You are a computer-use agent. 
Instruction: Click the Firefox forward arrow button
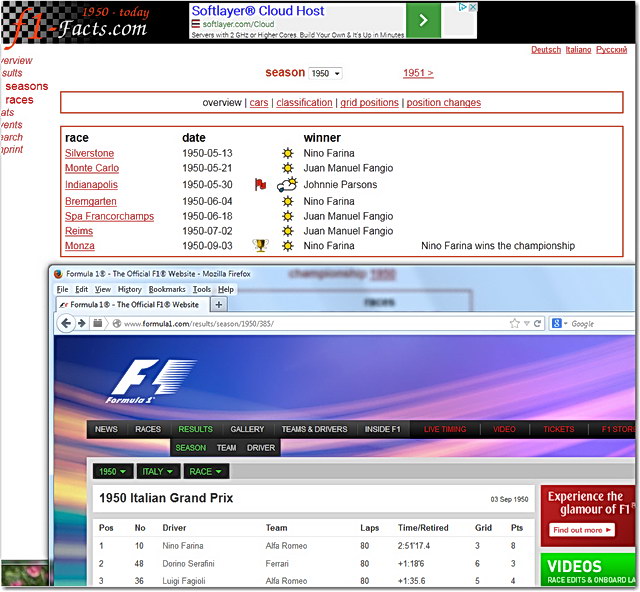82,323
